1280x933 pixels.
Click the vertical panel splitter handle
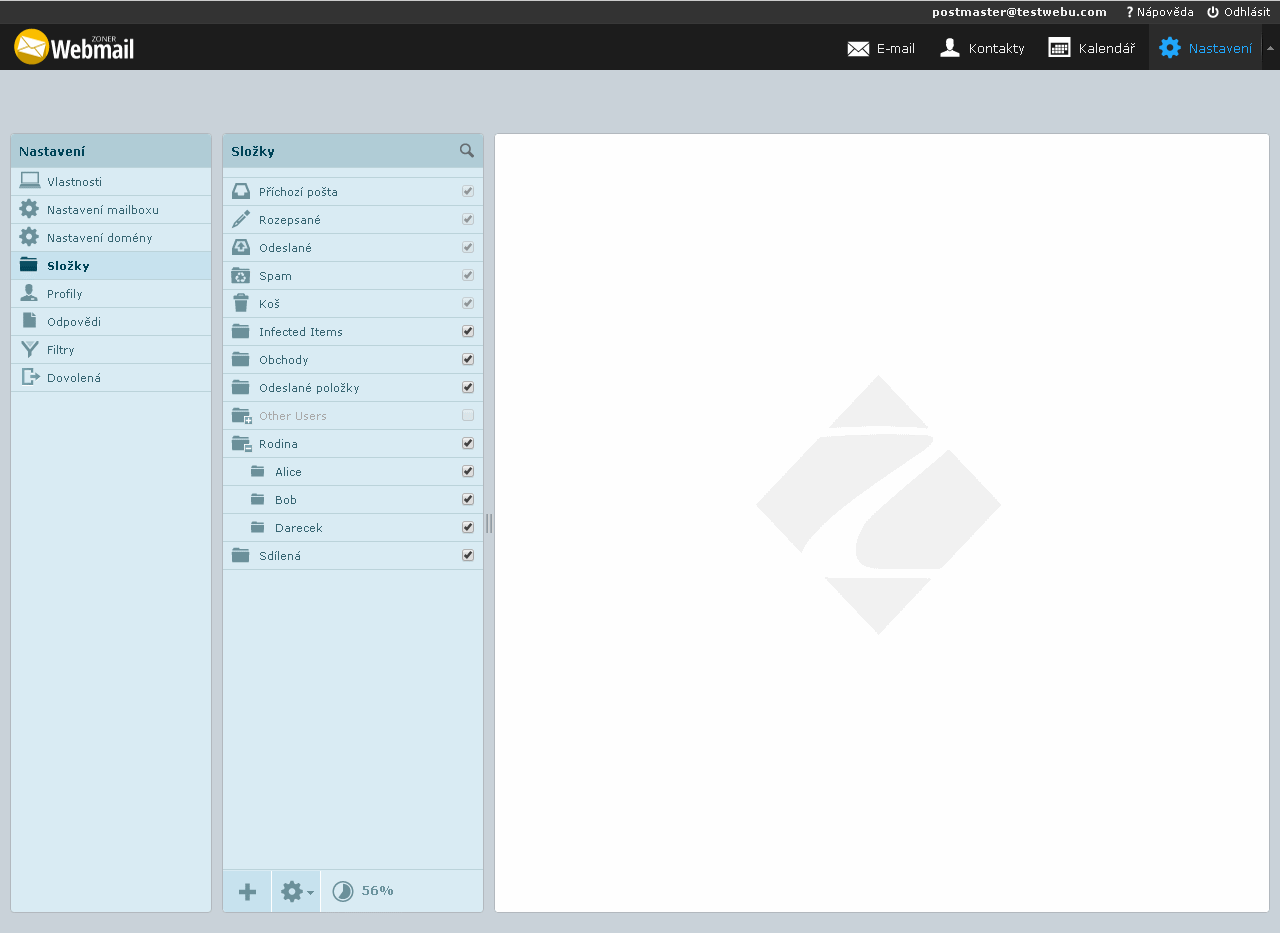(489, 523)
